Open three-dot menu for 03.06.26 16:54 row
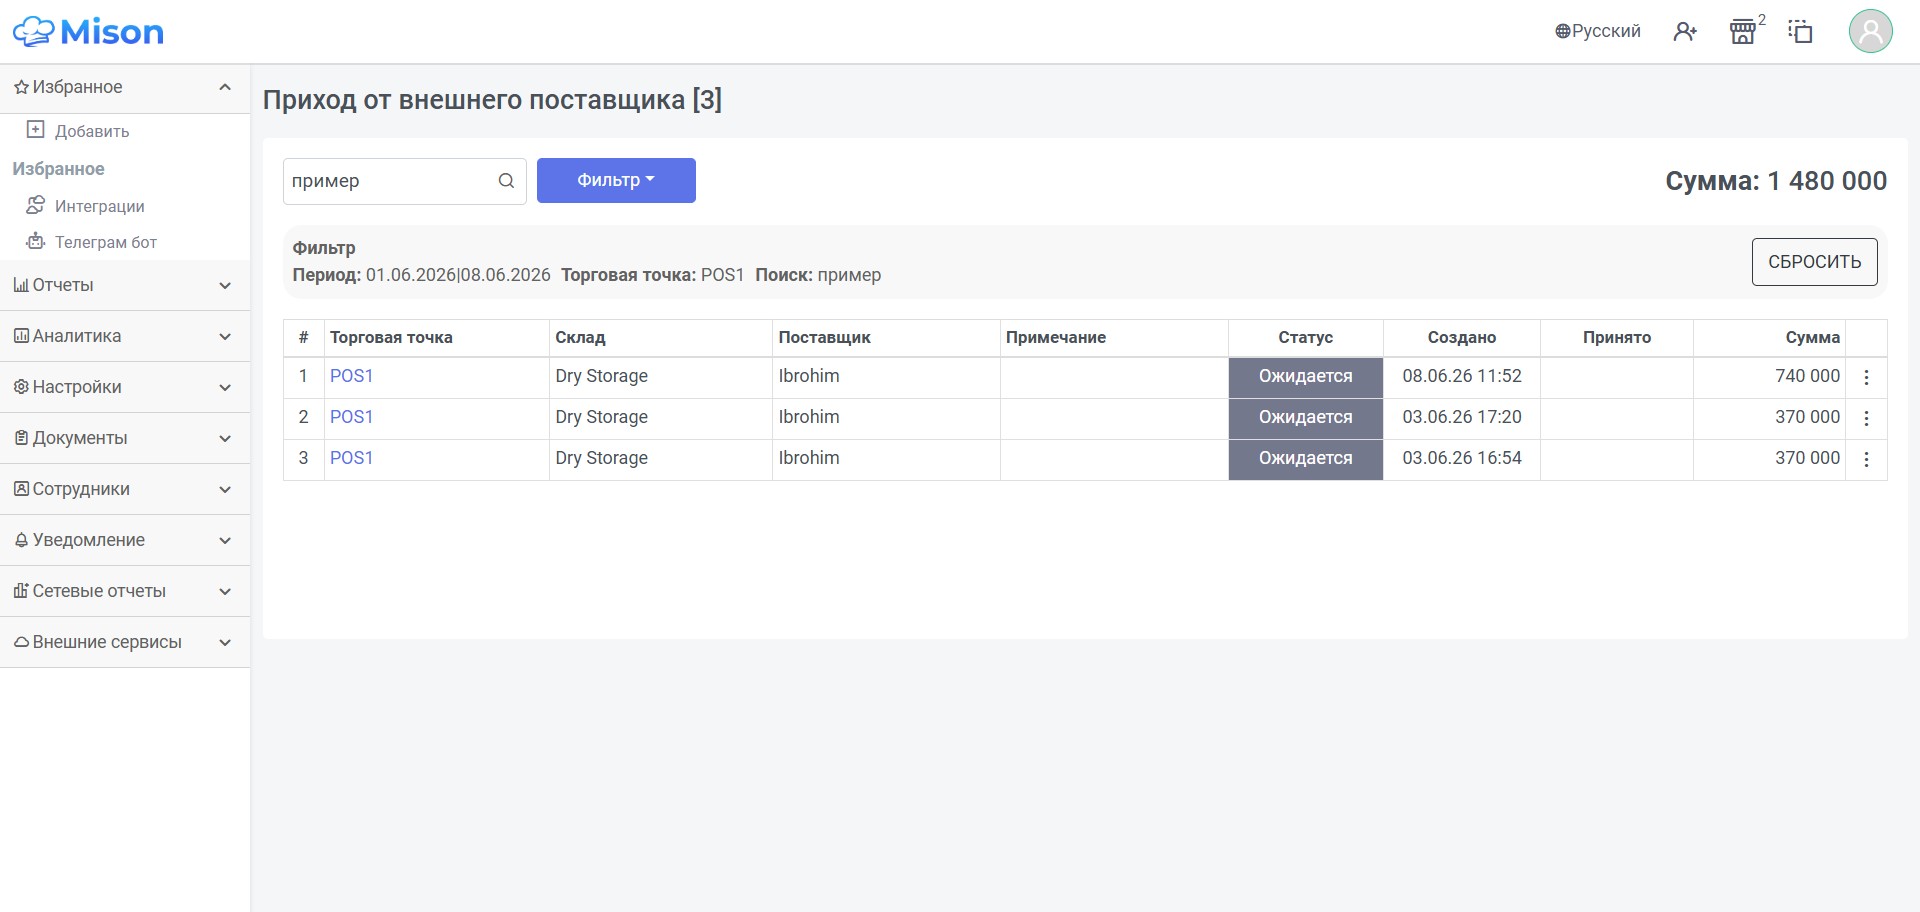 pos(1866,459)
